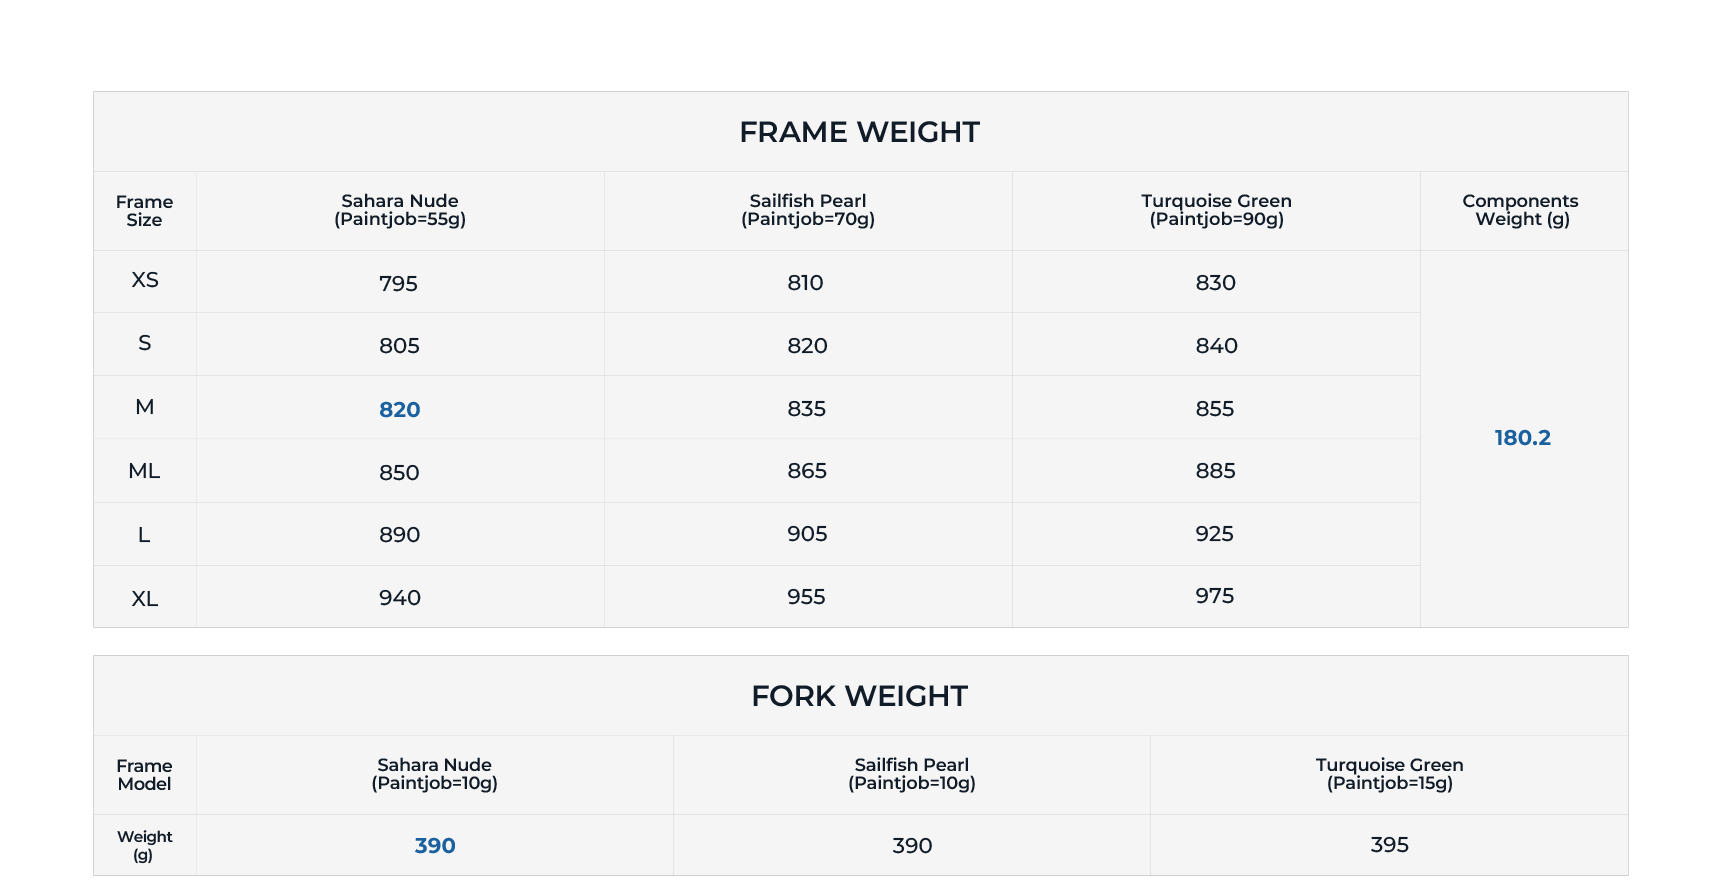
Task: Click the Turquoise Green Paintjob=90g column header
Action: pyautogui.click(x=1216, y=210)
